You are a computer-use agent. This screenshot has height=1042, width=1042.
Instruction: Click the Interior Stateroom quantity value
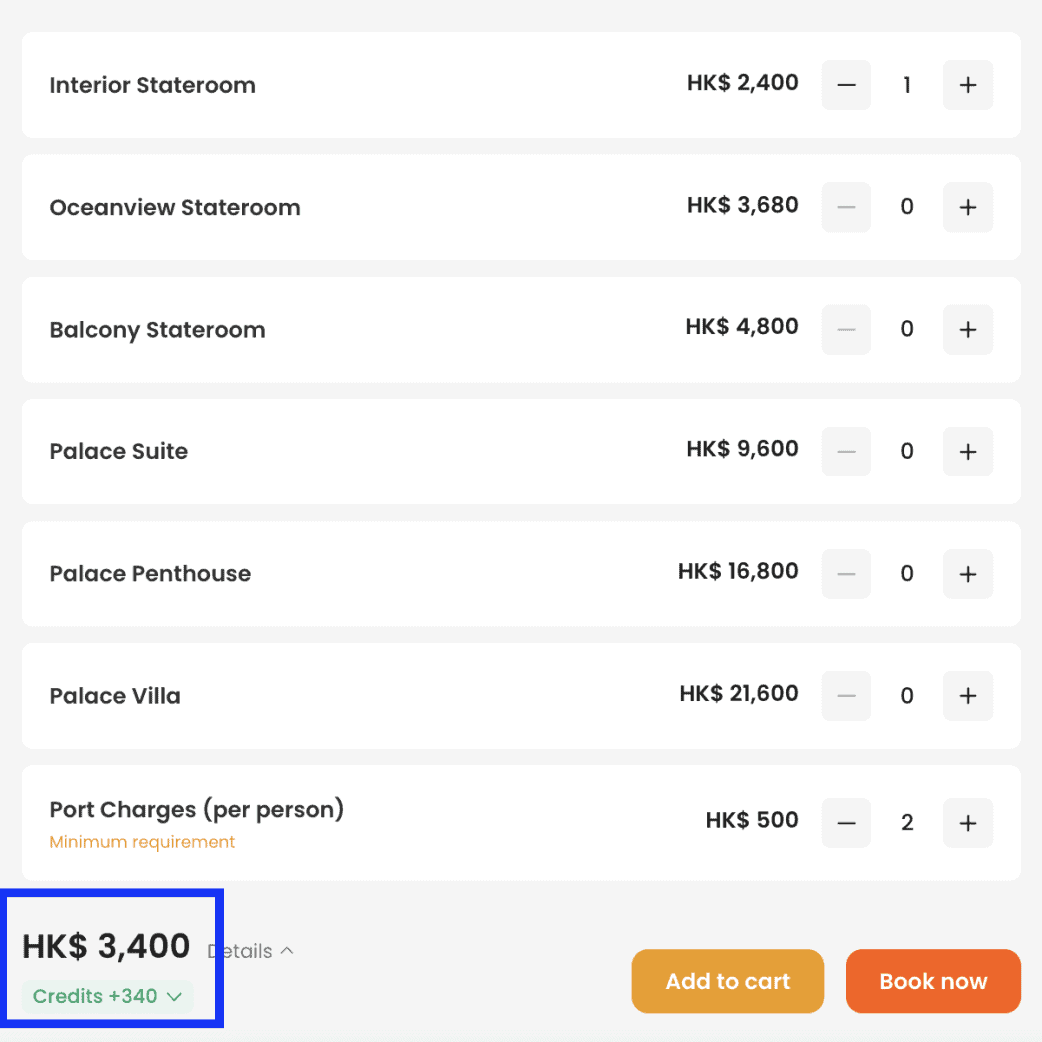click(907, 85)
